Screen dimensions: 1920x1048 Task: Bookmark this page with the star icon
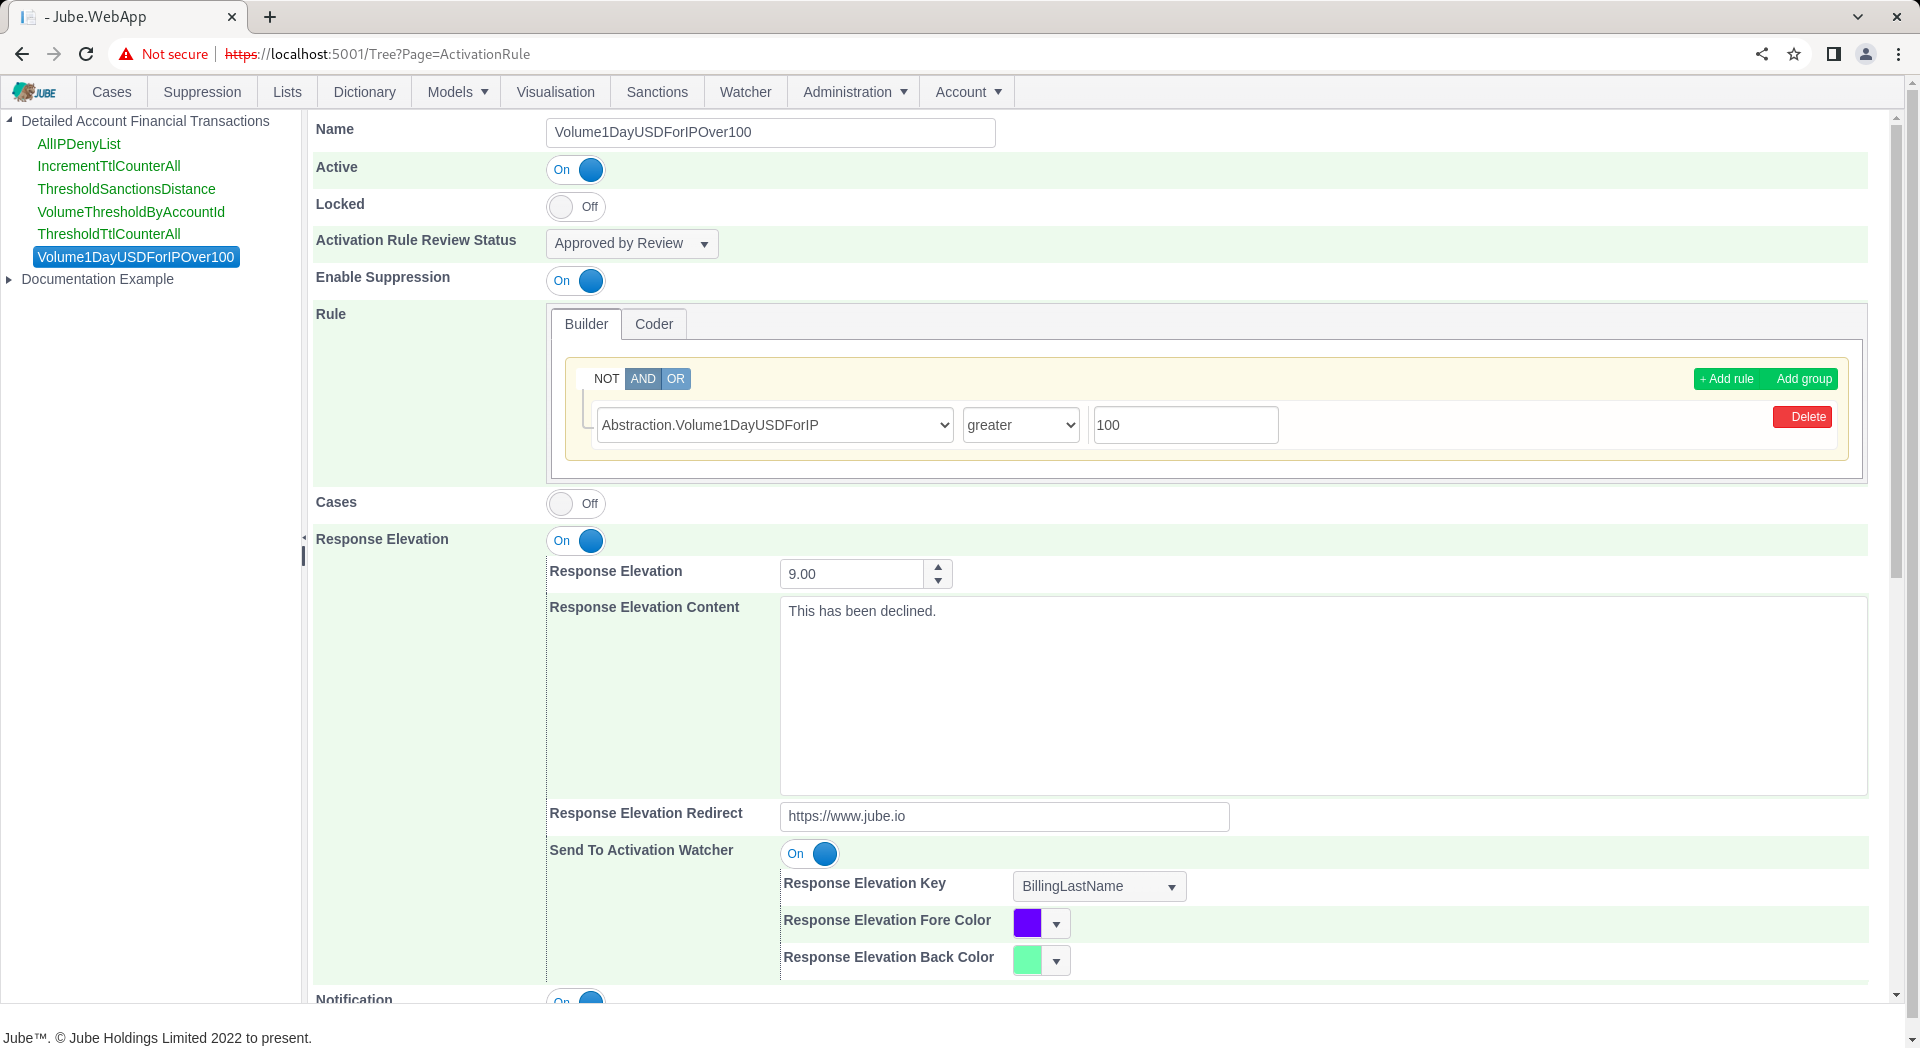tap(1794, 54)
